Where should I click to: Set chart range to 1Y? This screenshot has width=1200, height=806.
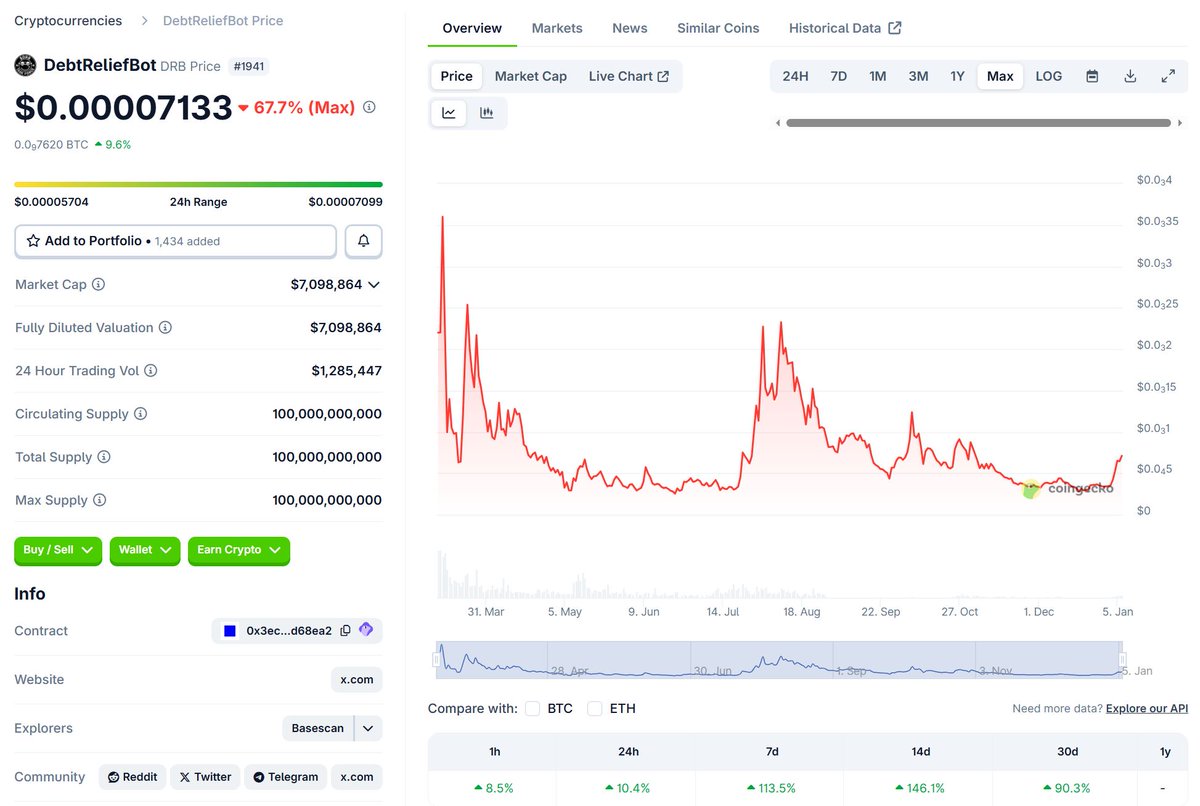pos(957,76)
